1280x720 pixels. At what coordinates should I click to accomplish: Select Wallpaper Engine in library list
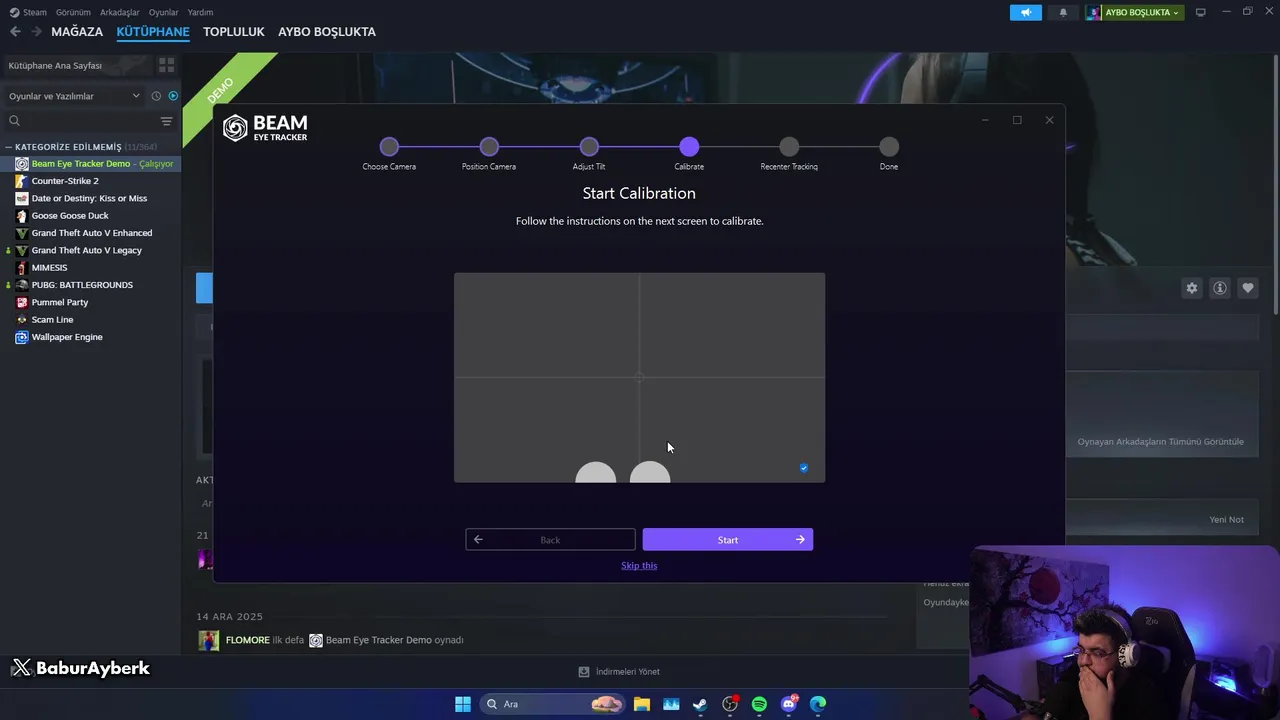click(x=67, y=337)
